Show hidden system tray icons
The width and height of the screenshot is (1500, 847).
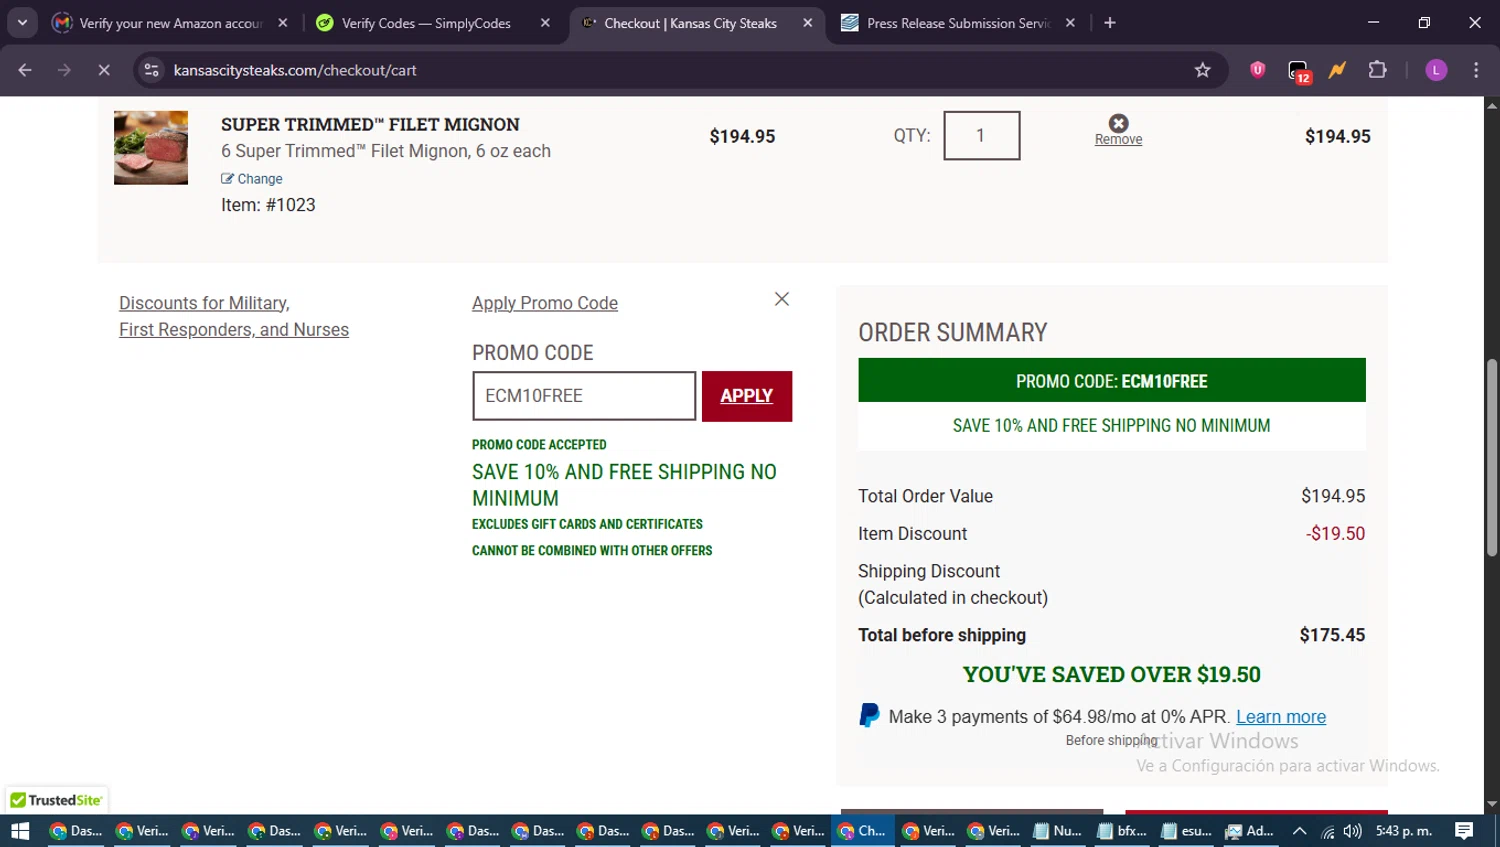1299,831
